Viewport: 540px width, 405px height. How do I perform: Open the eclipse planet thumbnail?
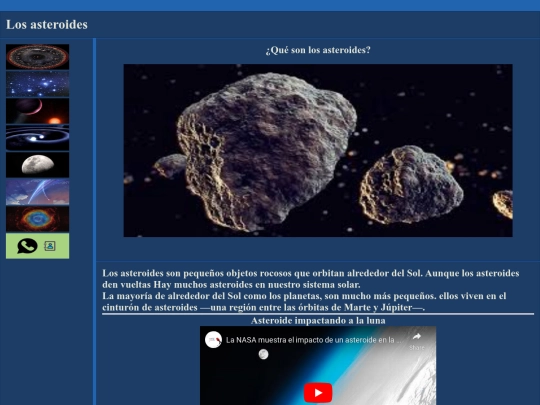coord(38,111)
